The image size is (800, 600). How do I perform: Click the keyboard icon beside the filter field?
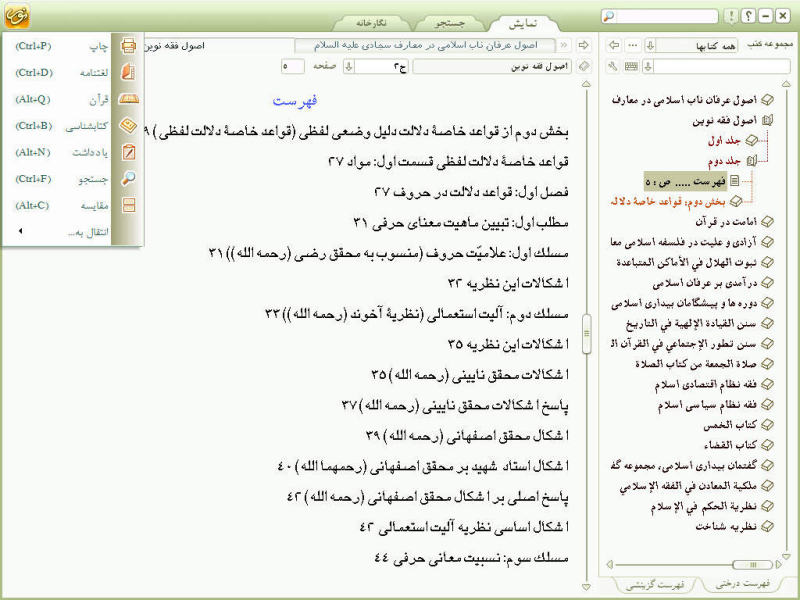[x=631, y=66]
